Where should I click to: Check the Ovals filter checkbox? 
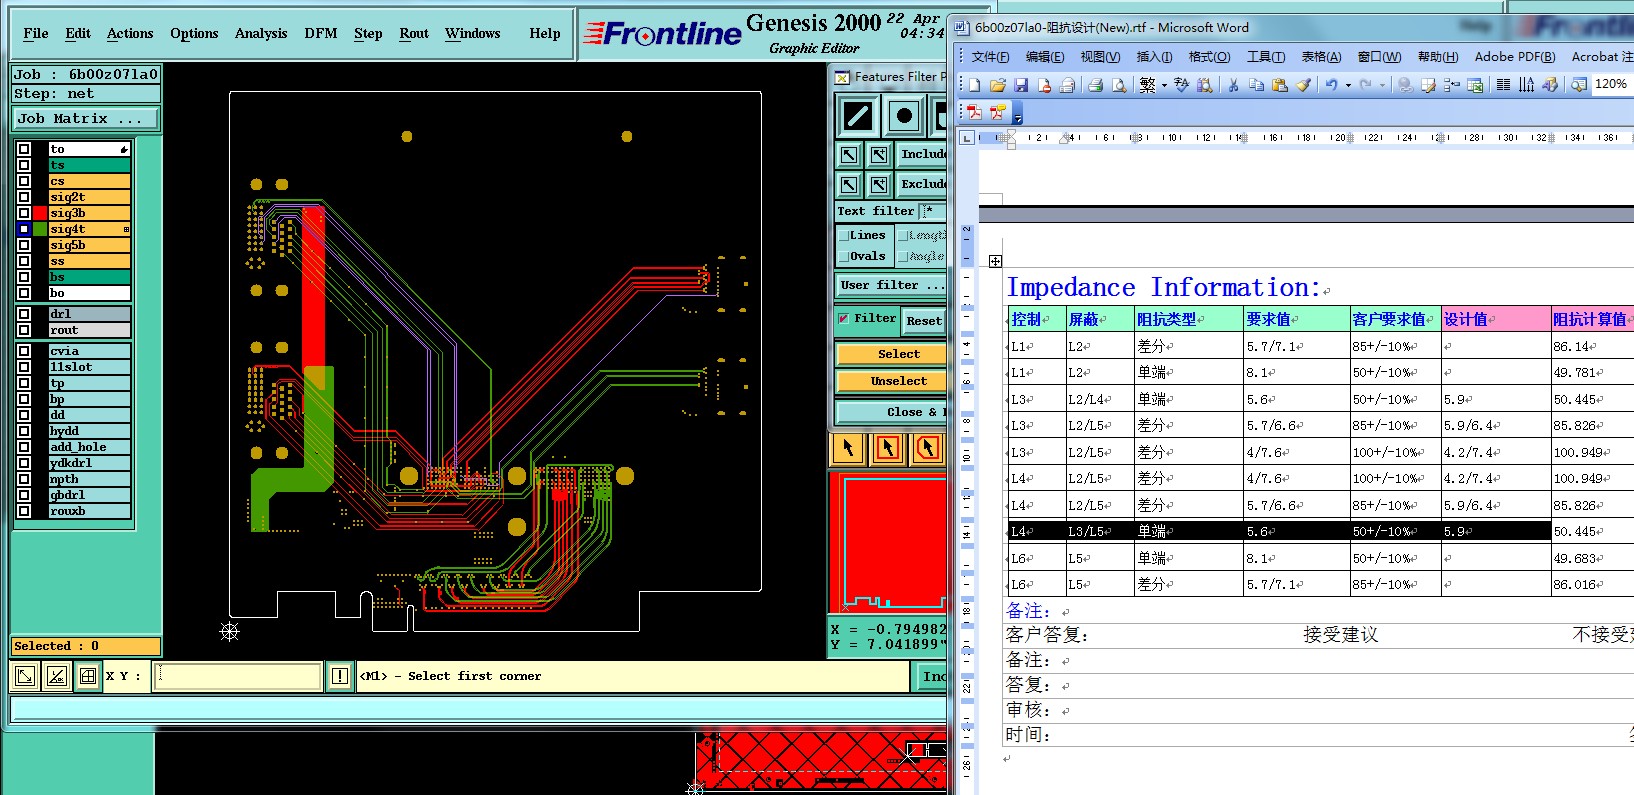pyautogui.click(x=844, y=257)
